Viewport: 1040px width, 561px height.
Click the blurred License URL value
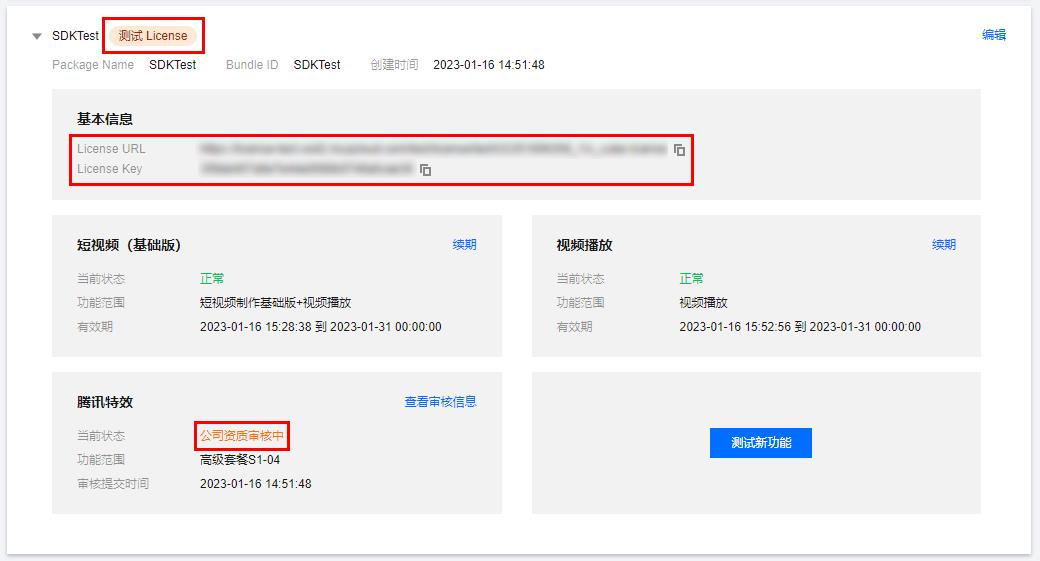click(x=433, y=149)
